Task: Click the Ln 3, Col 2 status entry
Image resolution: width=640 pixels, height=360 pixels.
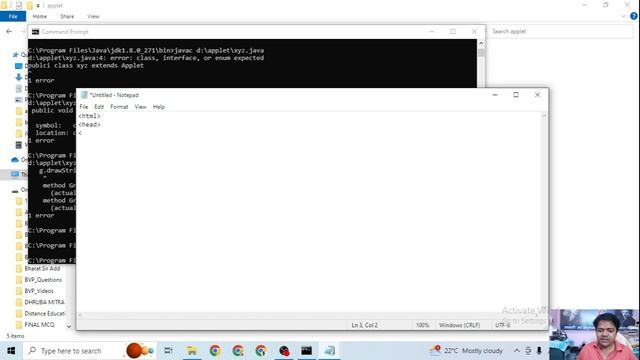Action: point(364,325)
